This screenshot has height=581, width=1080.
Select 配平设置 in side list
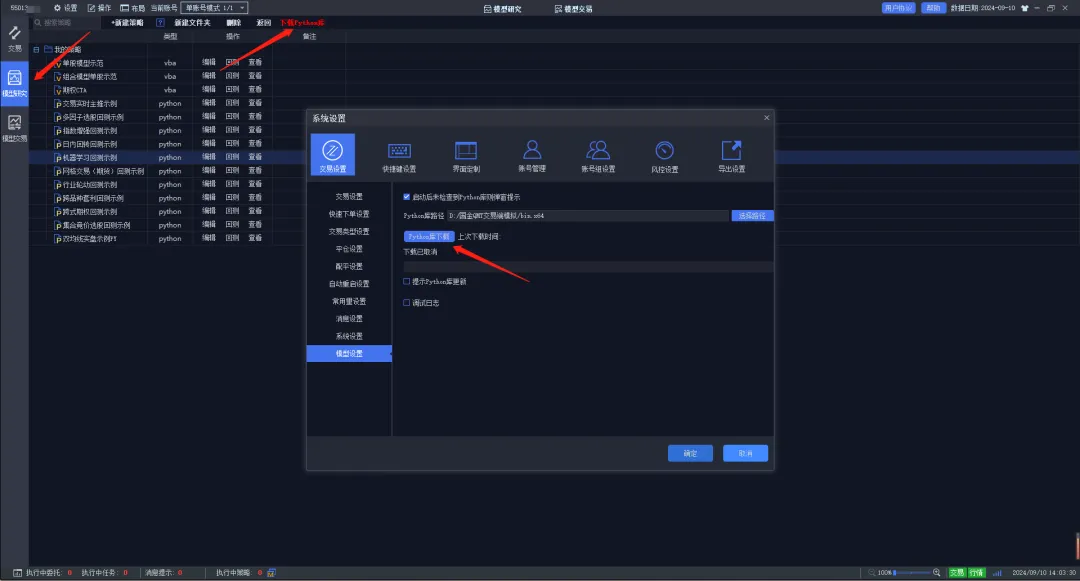349,266
